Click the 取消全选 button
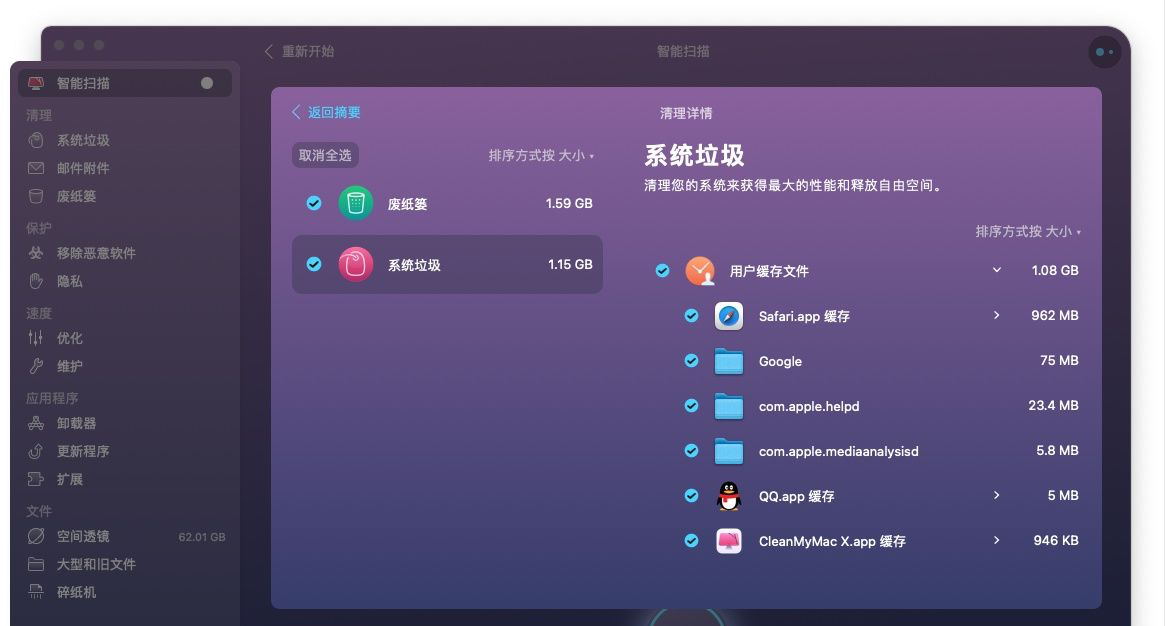The image size is (1165, 626). (x=325, y=155)
